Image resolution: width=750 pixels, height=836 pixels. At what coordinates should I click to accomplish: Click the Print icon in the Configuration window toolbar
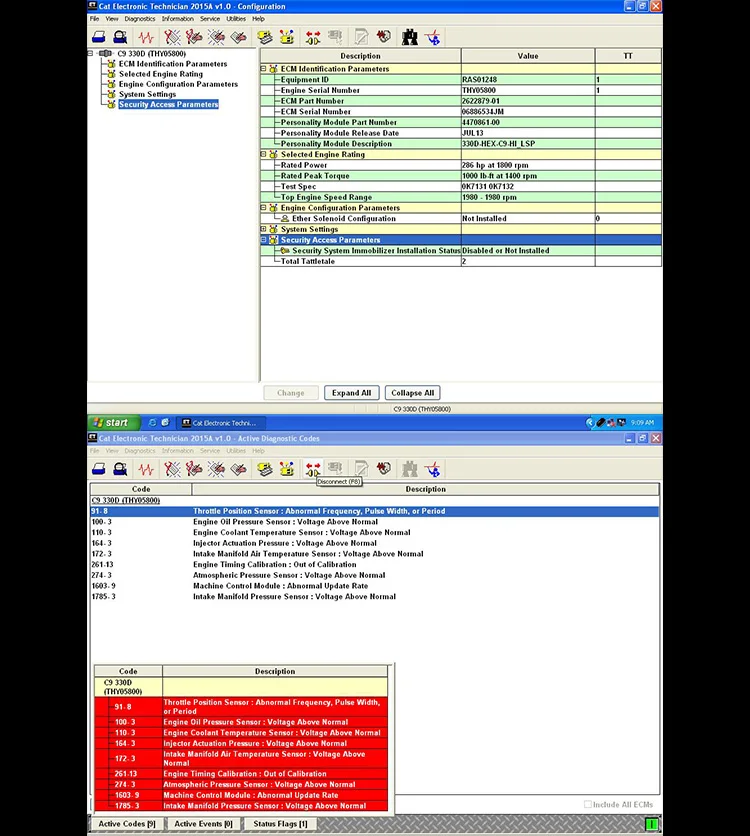(x=99, y=37)
